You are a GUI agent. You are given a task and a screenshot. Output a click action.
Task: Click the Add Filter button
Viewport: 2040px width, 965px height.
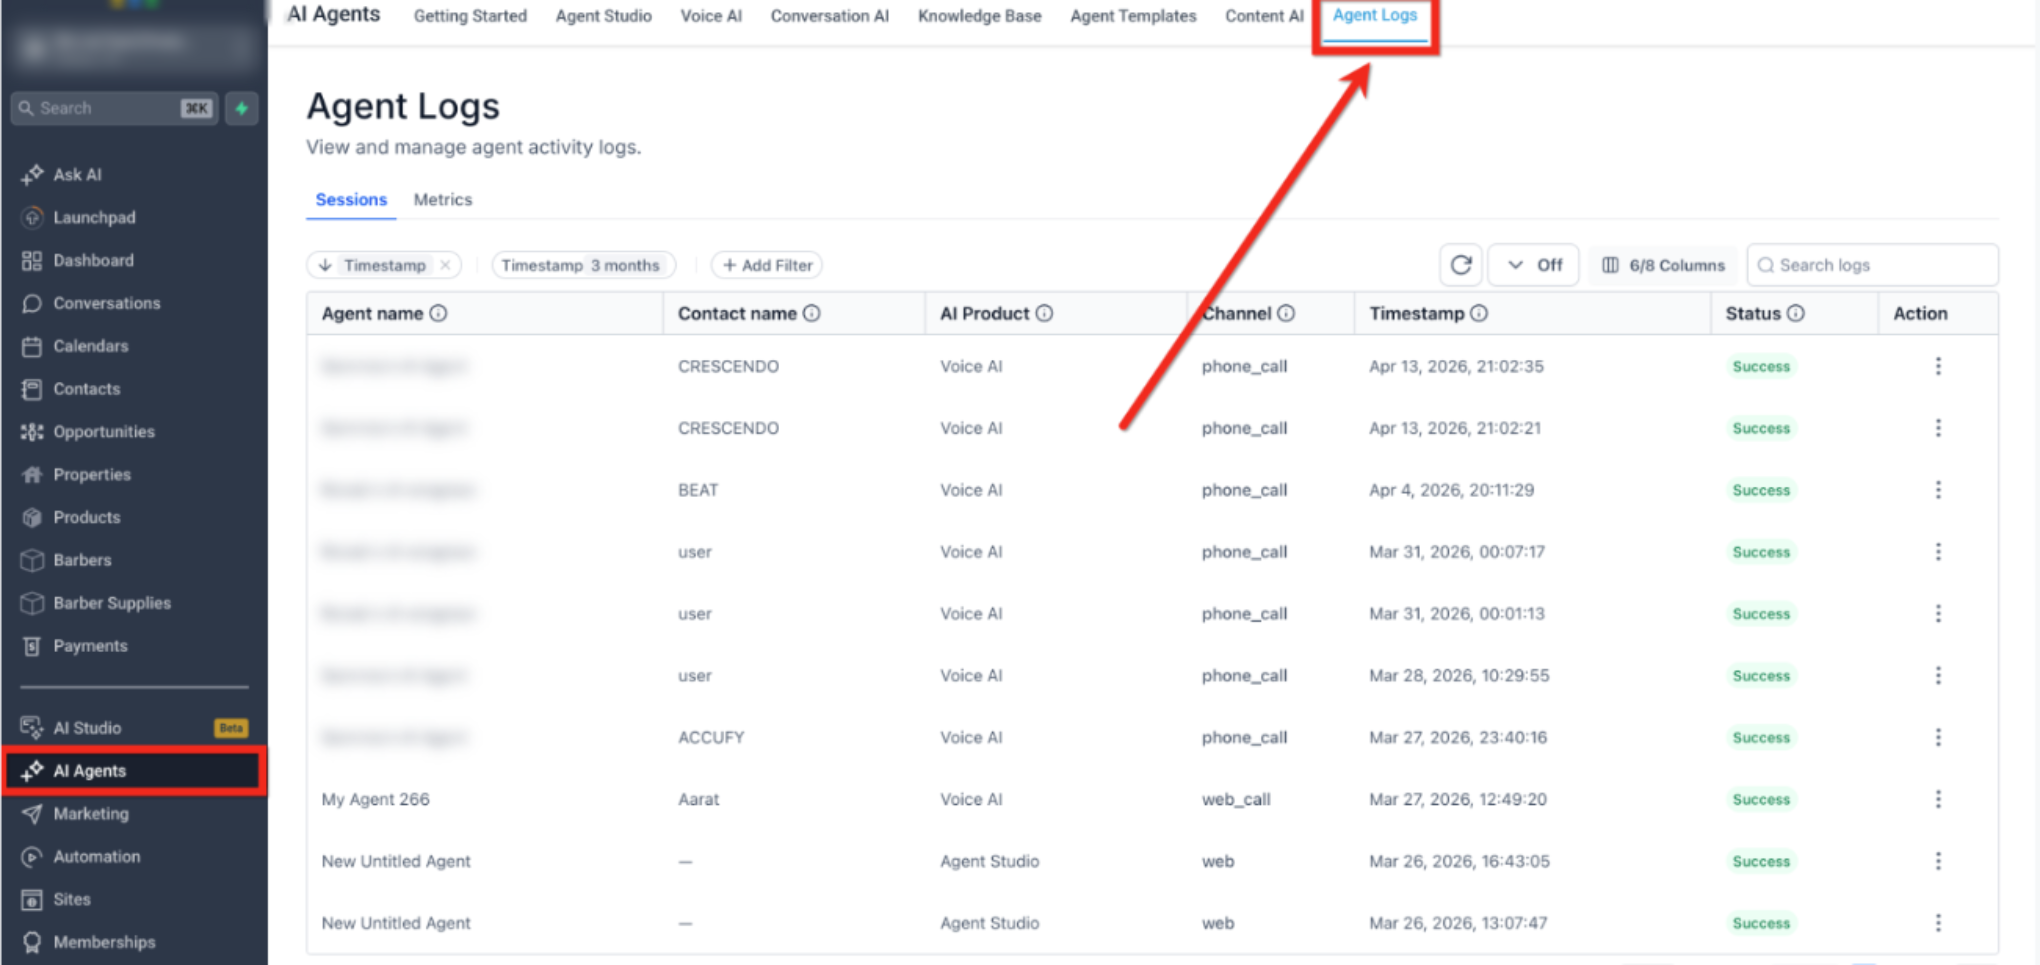[x=767, y=265]
